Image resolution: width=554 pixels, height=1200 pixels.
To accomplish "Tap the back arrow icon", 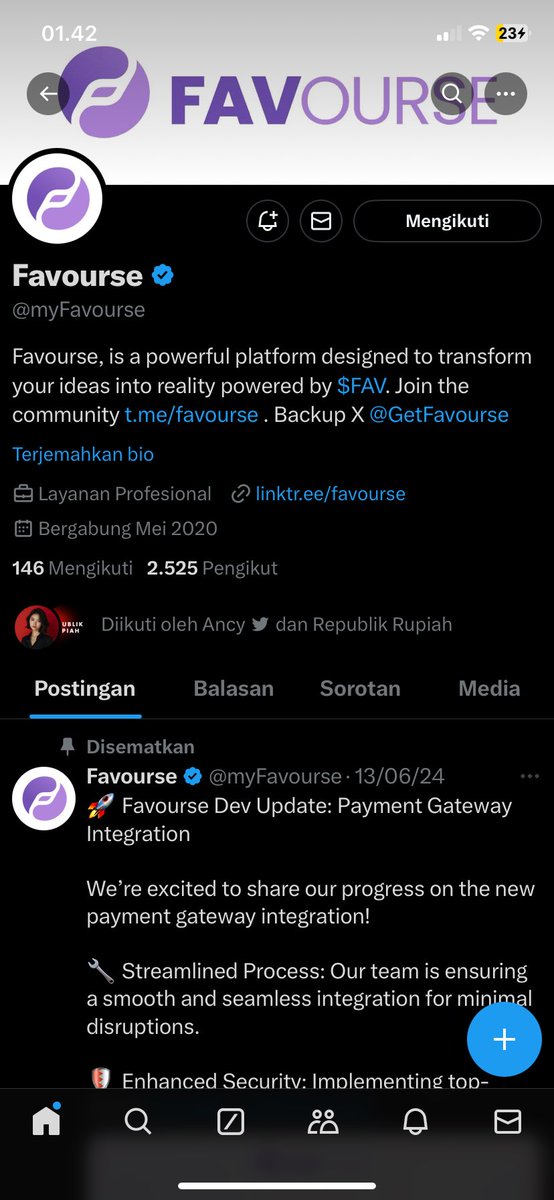I will (48, 95).
